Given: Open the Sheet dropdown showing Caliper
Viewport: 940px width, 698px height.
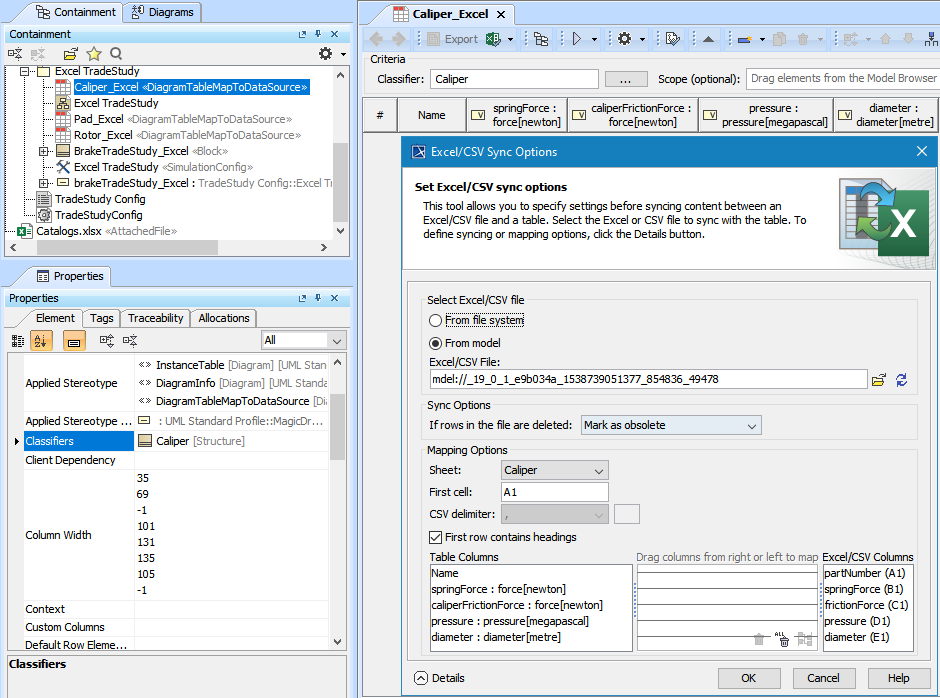Looking at the screenshot, I should pos(555,470).
